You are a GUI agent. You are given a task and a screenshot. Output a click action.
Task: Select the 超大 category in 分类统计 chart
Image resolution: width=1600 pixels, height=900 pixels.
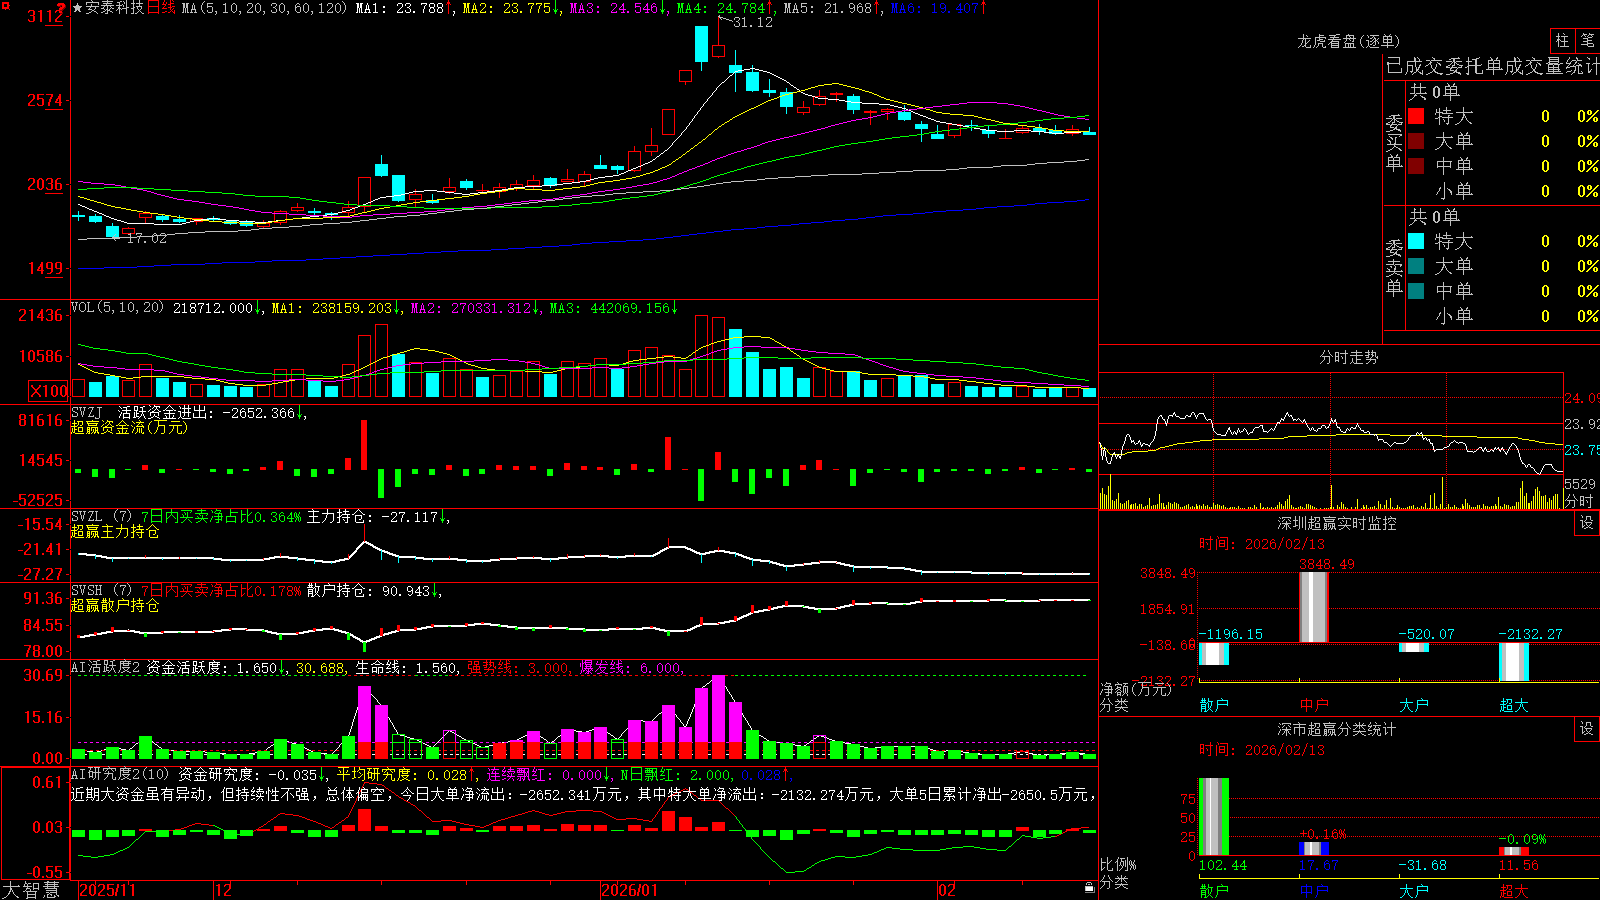(x=1514, y=891)
